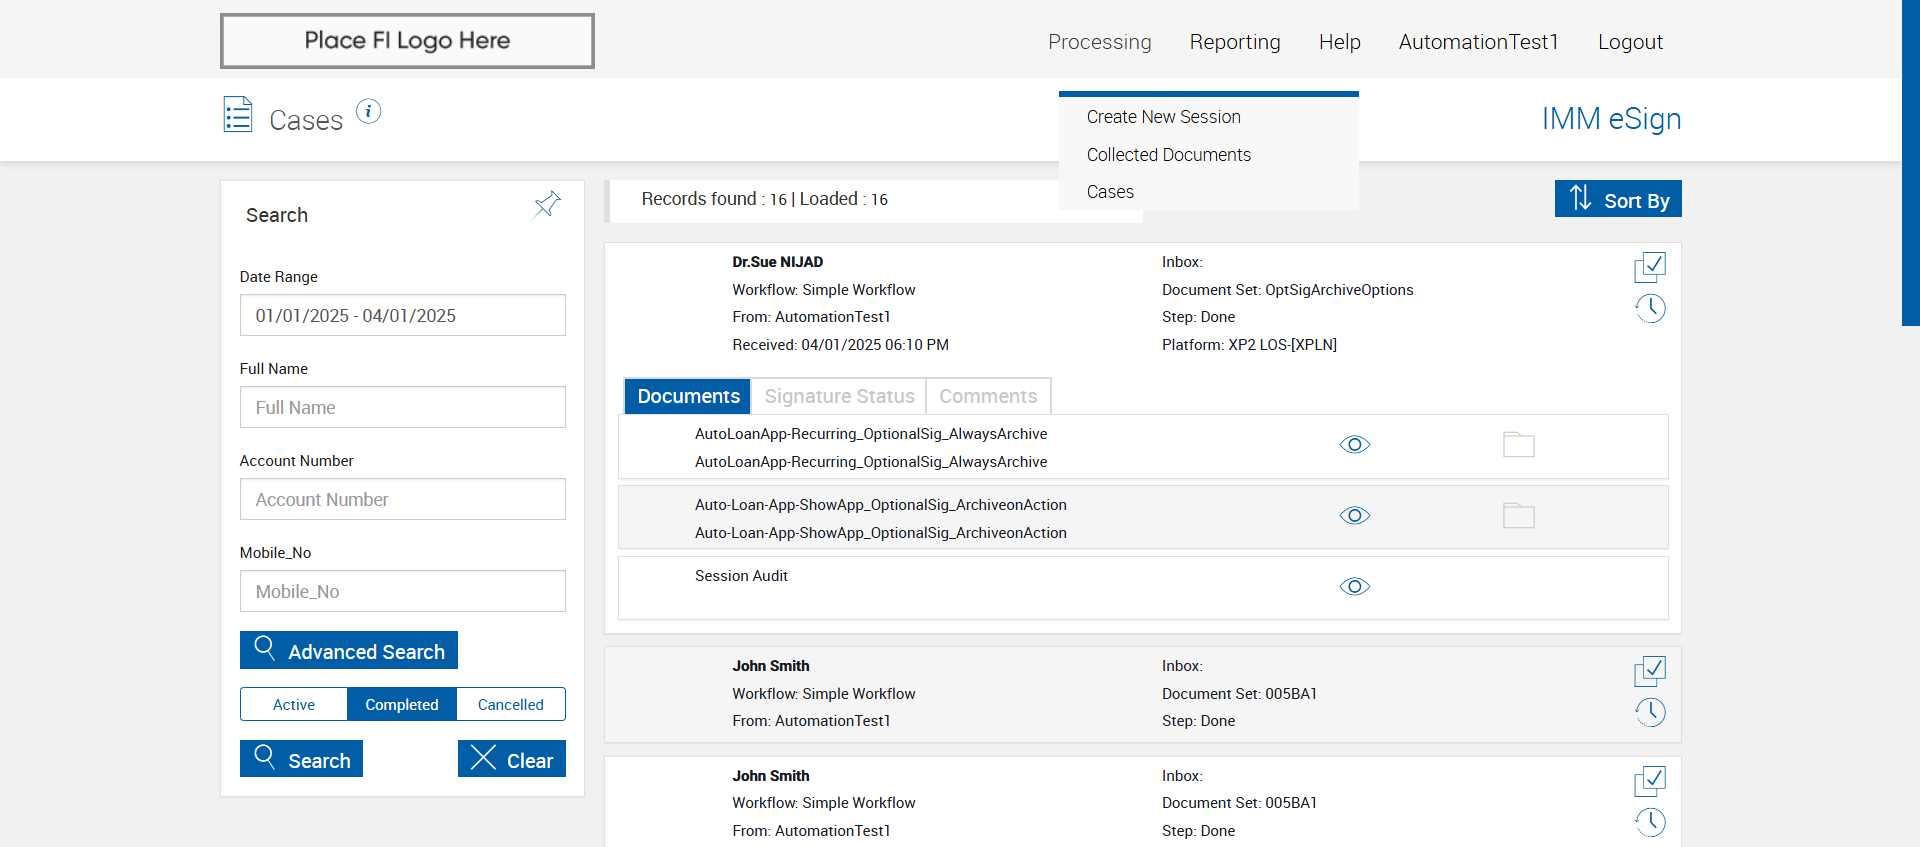View the Session Audit with eye icon
Image resolution: width=1920 pixels, height=847 pixels.
point(1354,586)
